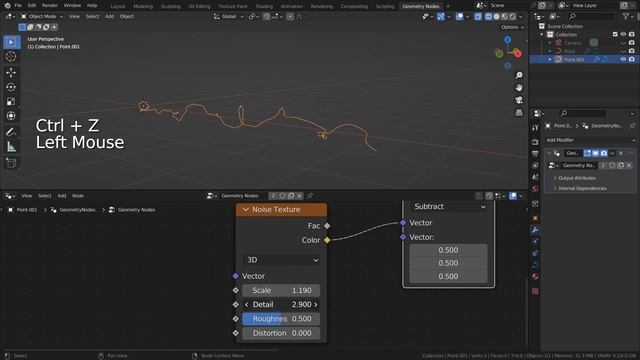Click the viewport pan hand icon

tap(519, 88)
